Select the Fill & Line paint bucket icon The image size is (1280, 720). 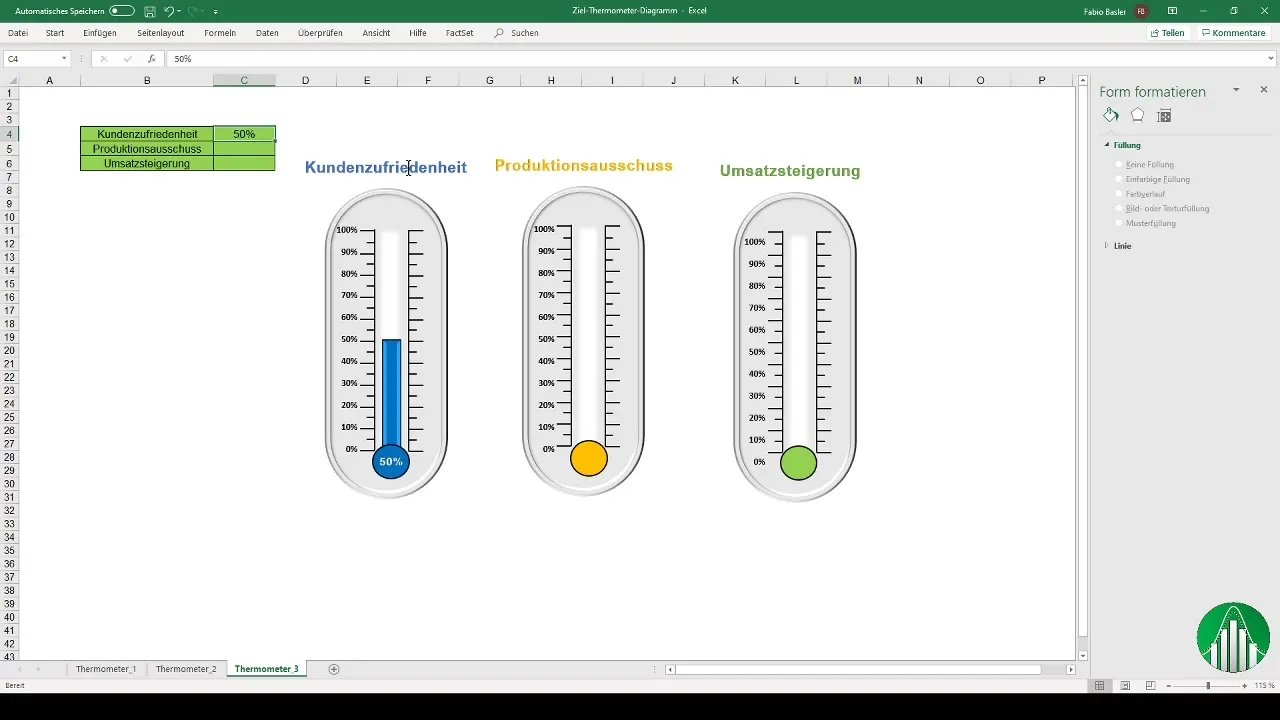[1111, 116]
